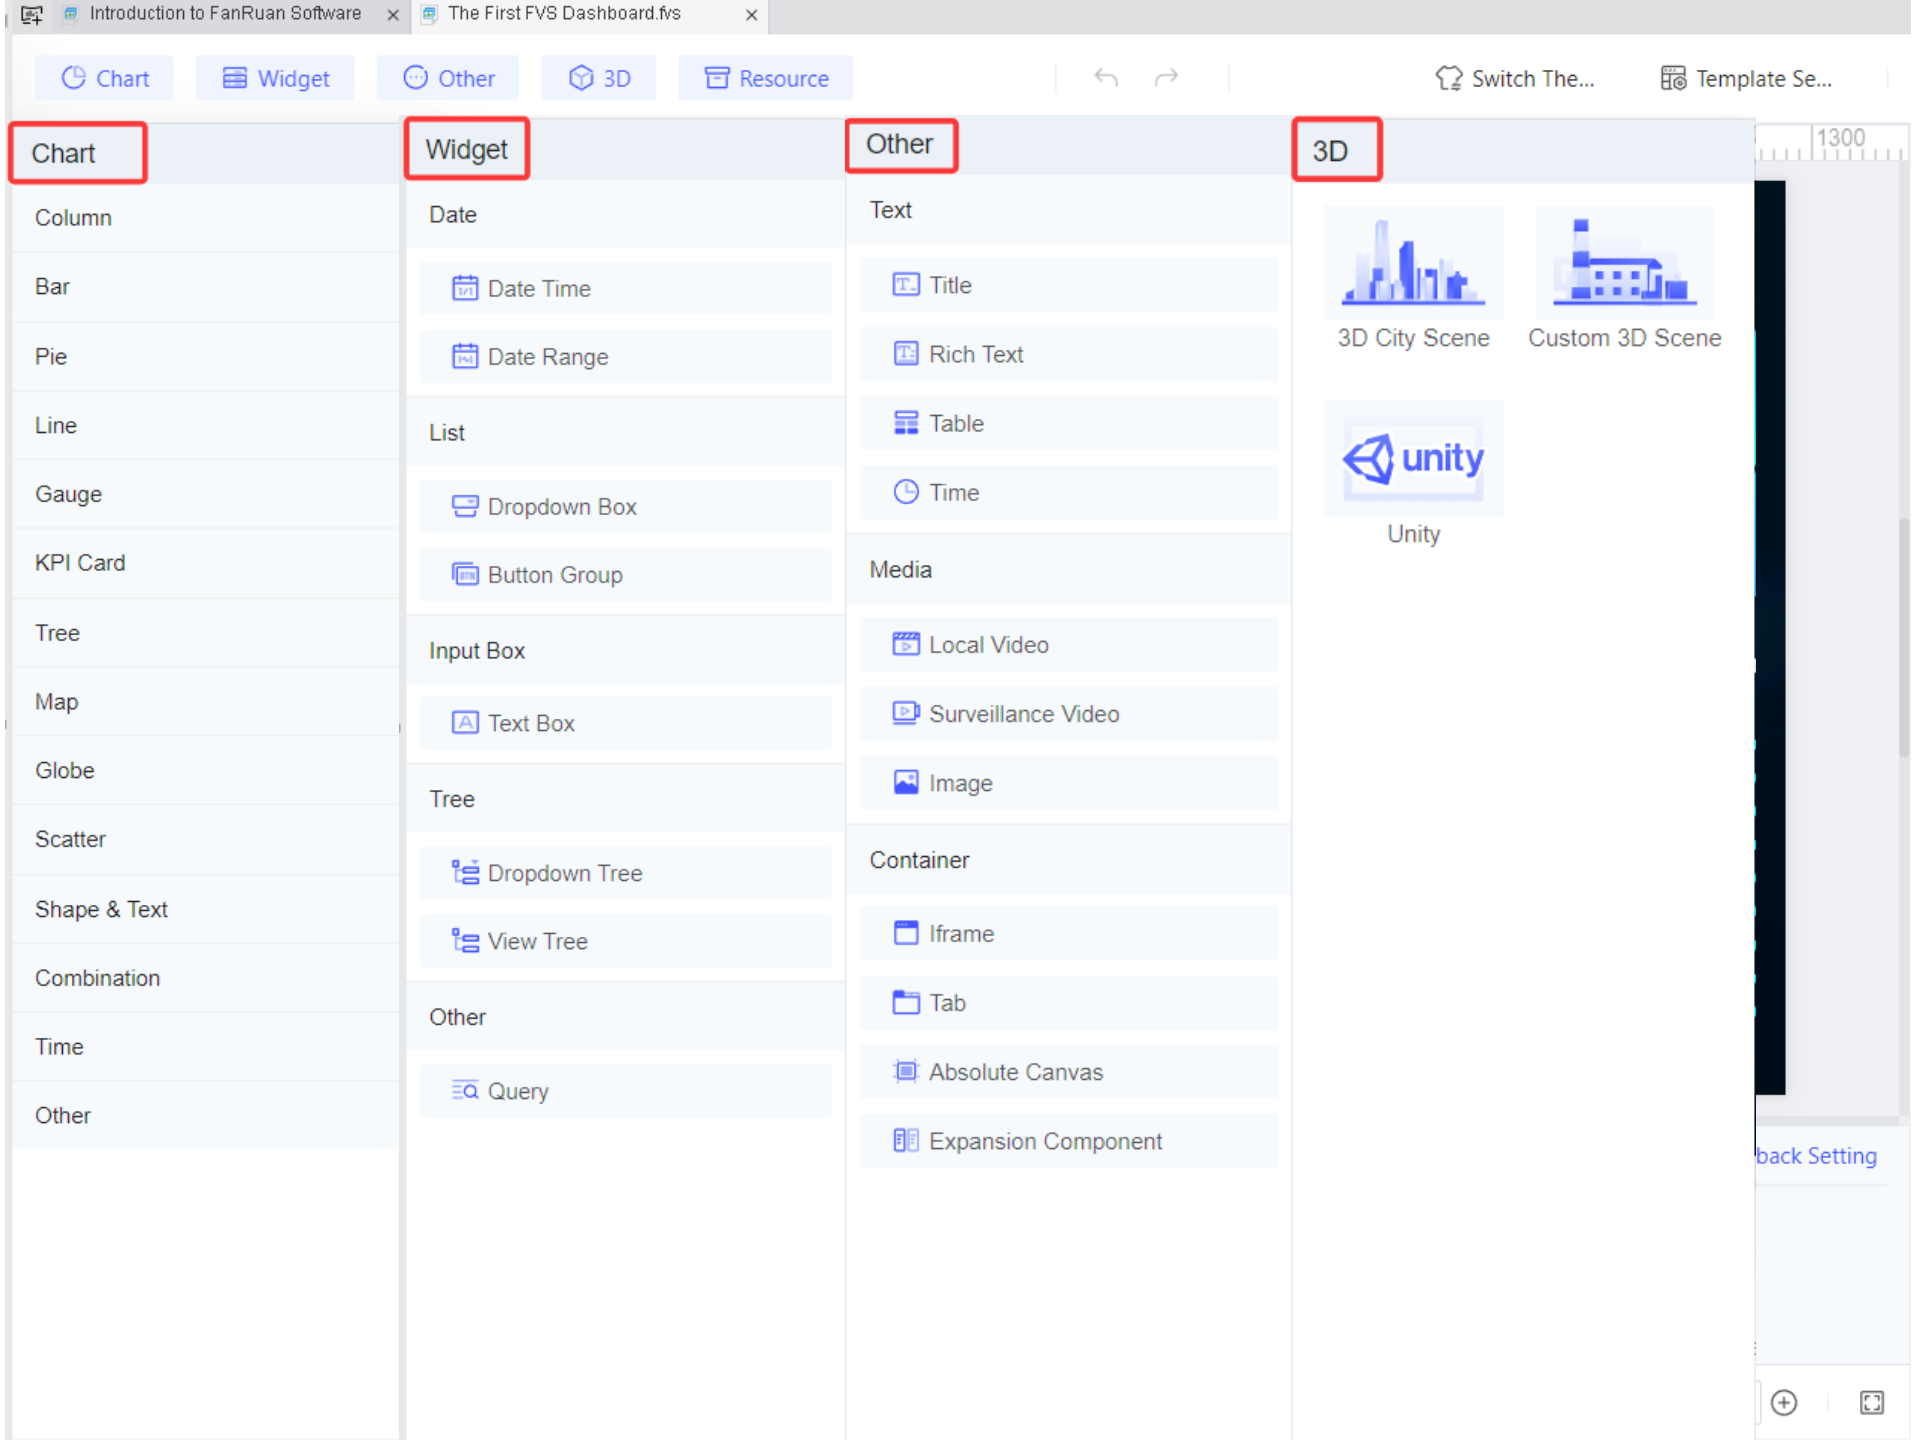Image resolution: width=1917 pixels, height=1440 pixels.
Task: Select the Date Time widget icon
Action: click(x=466, y=288)
